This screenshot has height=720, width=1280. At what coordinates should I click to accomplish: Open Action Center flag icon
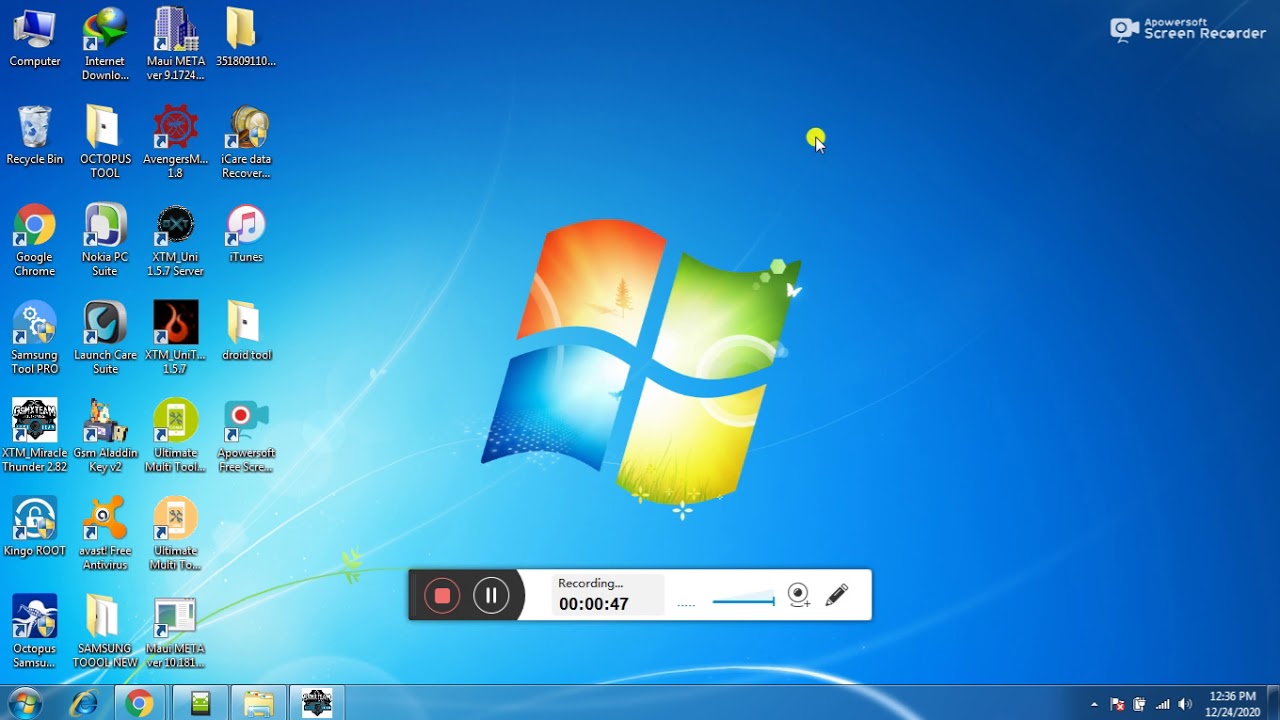tap(1117, 704)
